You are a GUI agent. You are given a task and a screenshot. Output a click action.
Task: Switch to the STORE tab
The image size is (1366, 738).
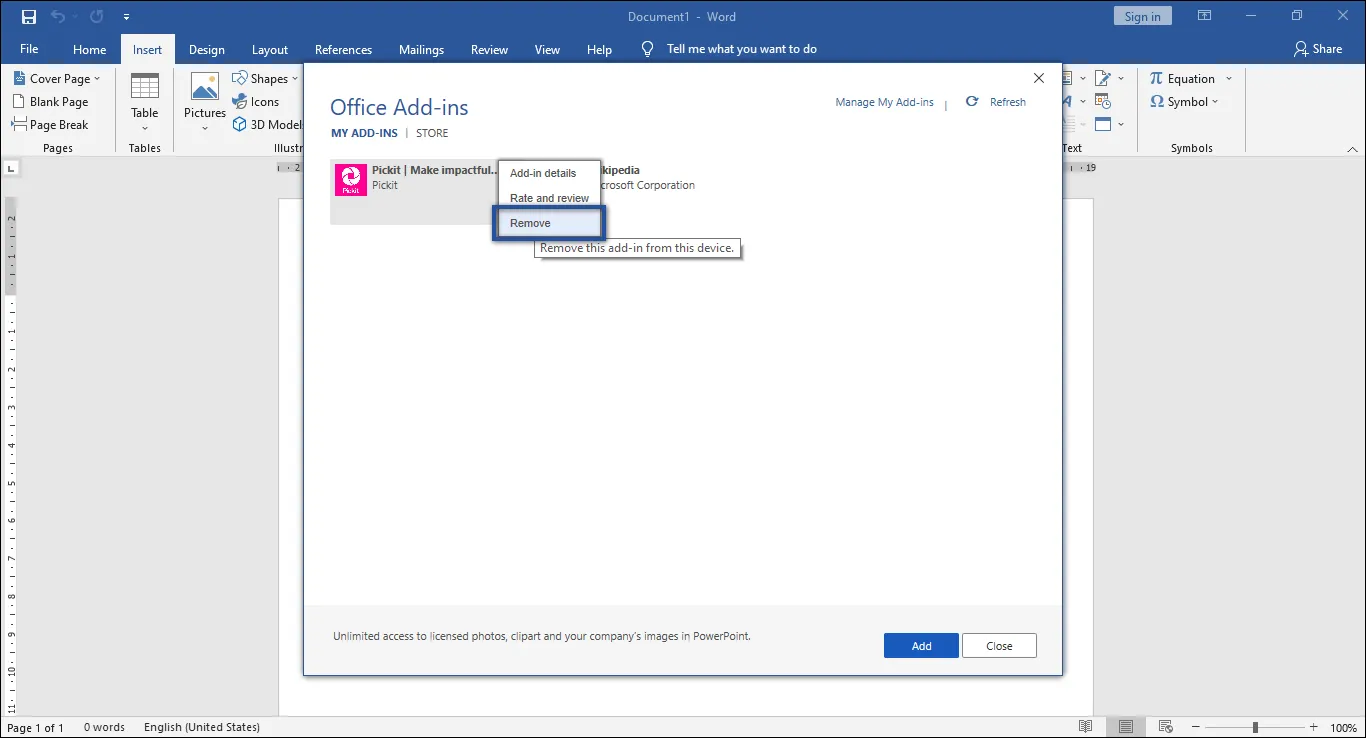coord(432,132)
